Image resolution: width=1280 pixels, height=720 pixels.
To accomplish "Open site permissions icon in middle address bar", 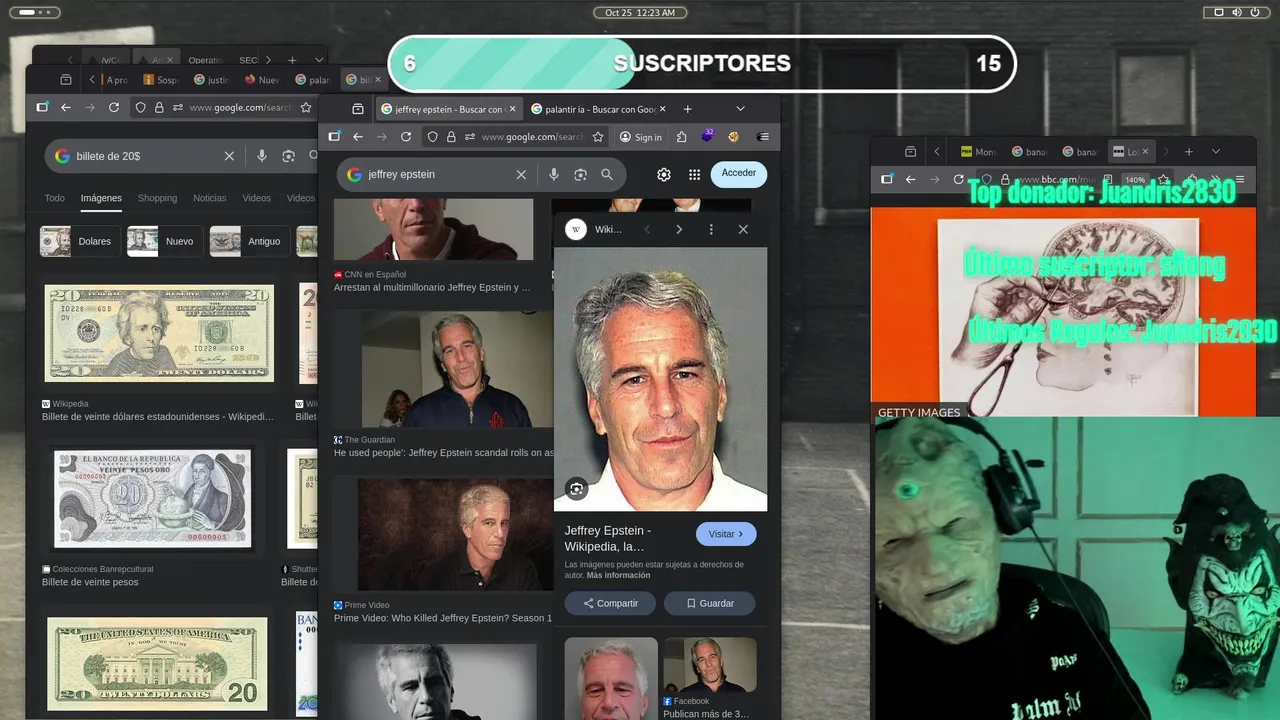I will coord(469,137).
